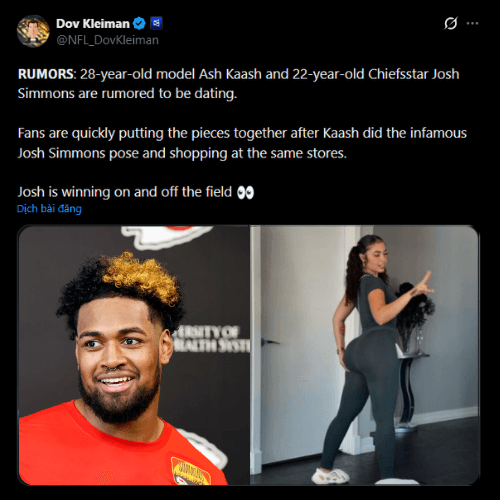Click the jersey patch on the red shirt

click(x=190, y=471)
